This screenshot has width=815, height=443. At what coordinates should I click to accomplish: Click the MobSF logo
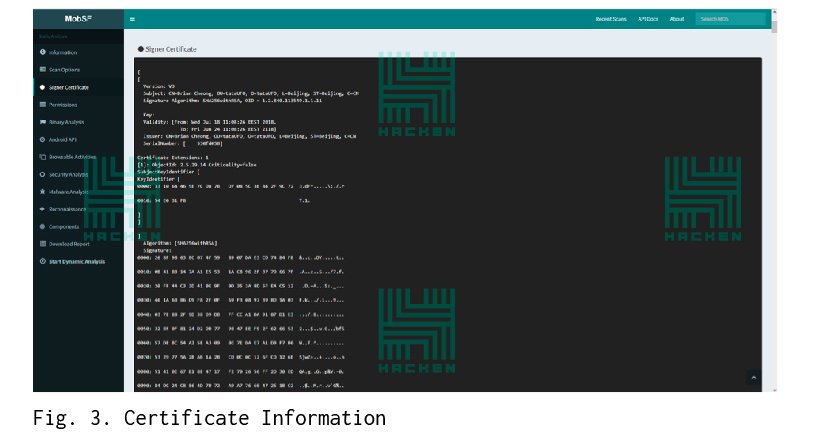pos(78,19)
